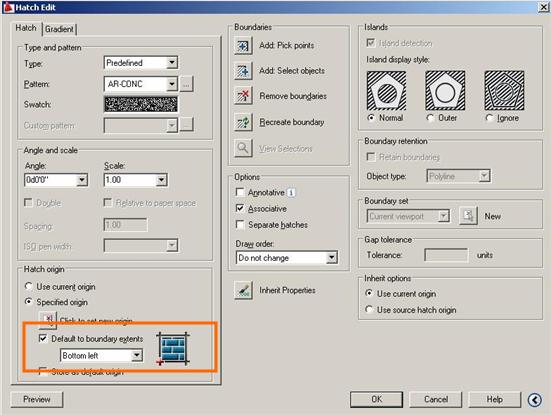Uncheck Default to boundary extents

(43, 339)
